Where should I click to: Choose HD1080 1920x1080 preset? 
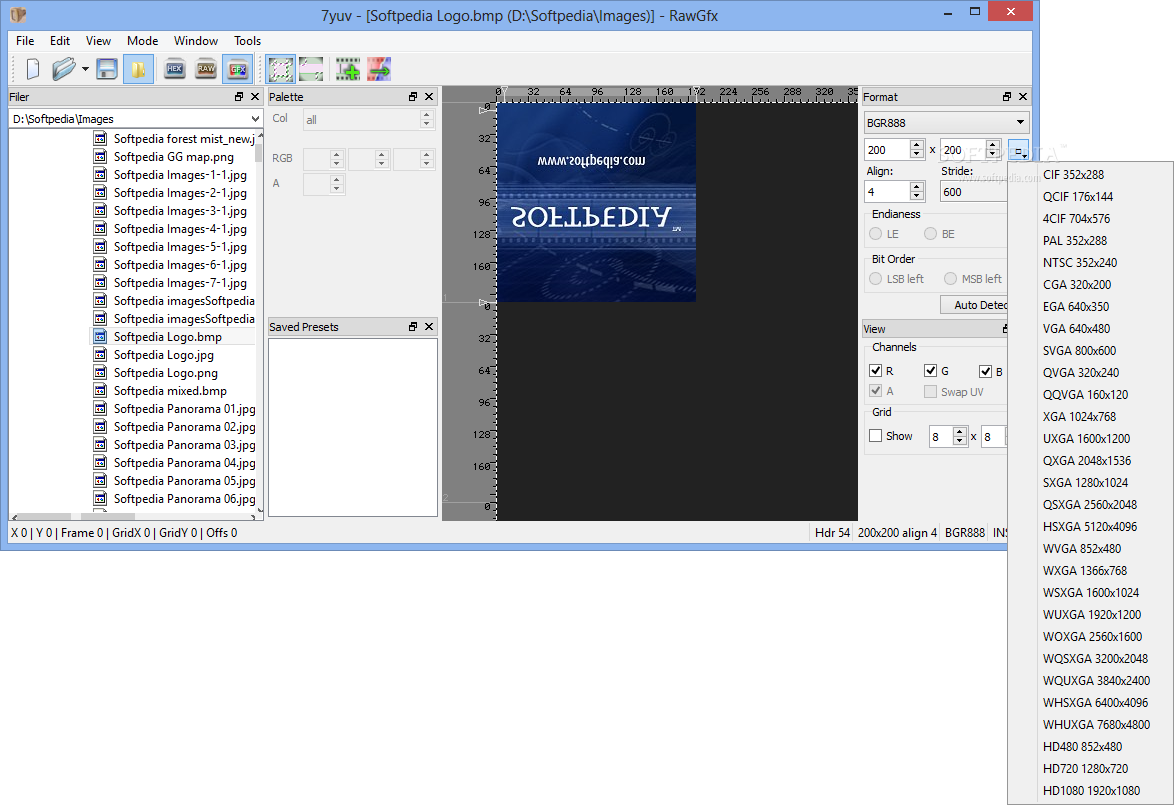click(1090, 790)
